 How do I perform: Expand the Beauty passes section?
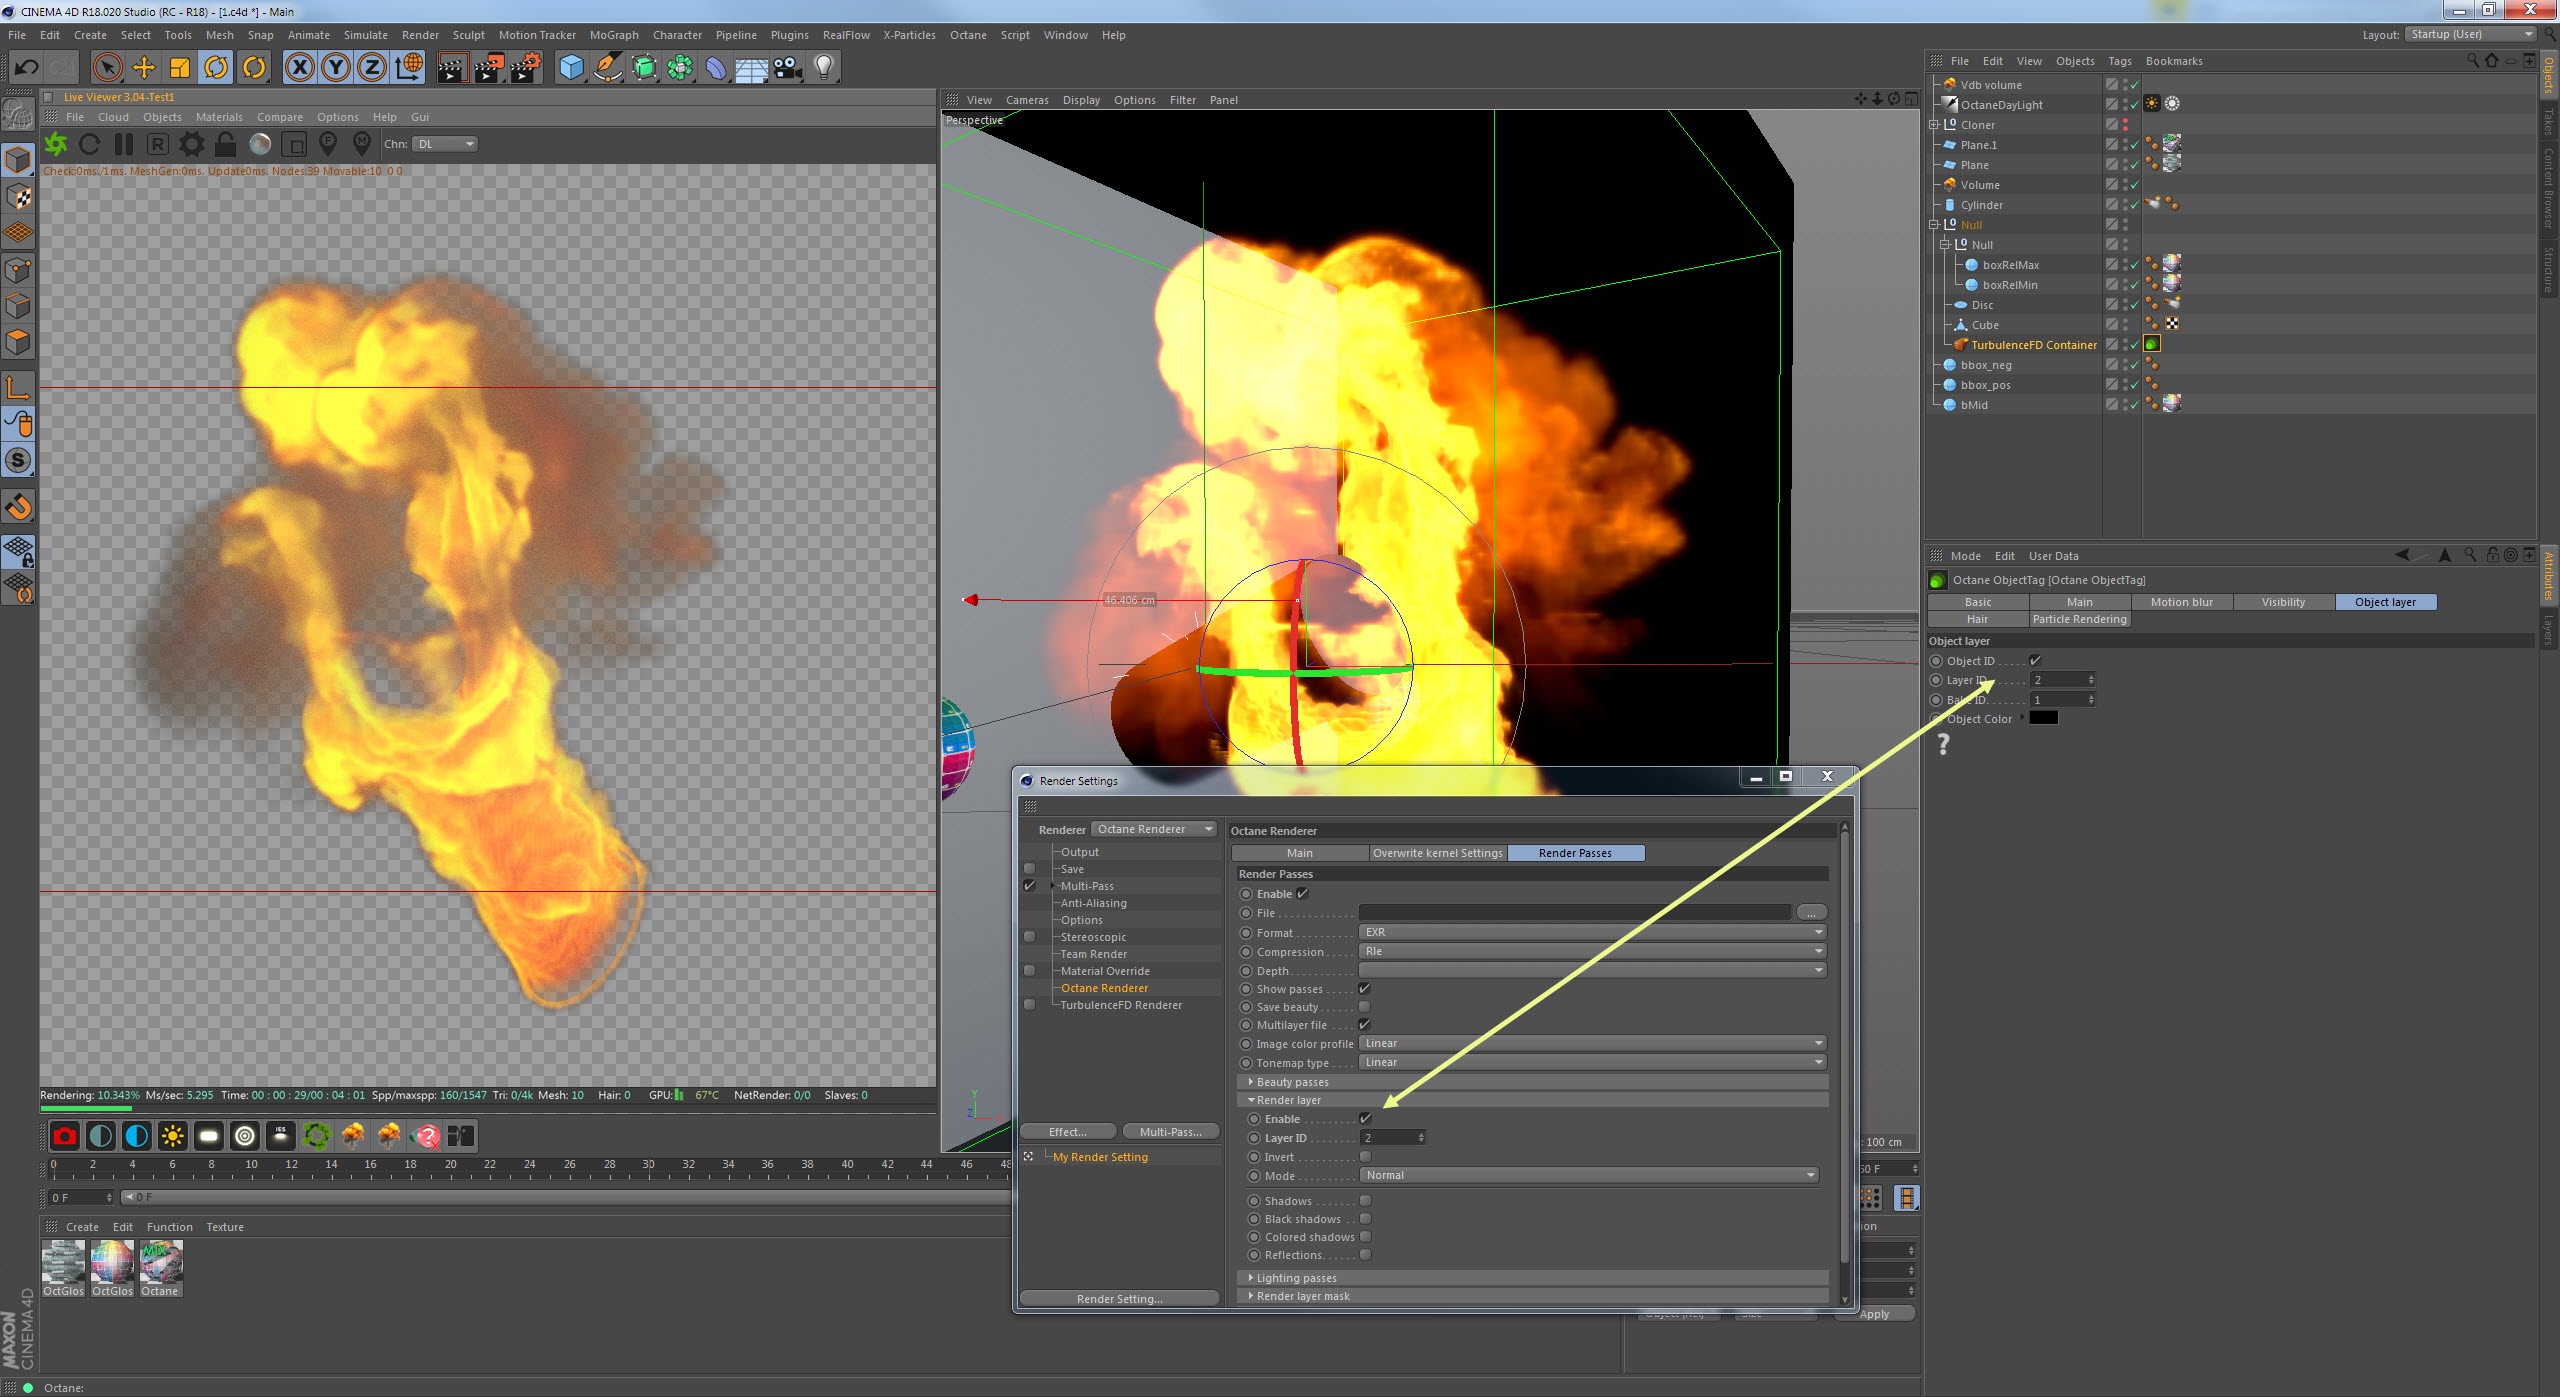click(1291, 1082)
